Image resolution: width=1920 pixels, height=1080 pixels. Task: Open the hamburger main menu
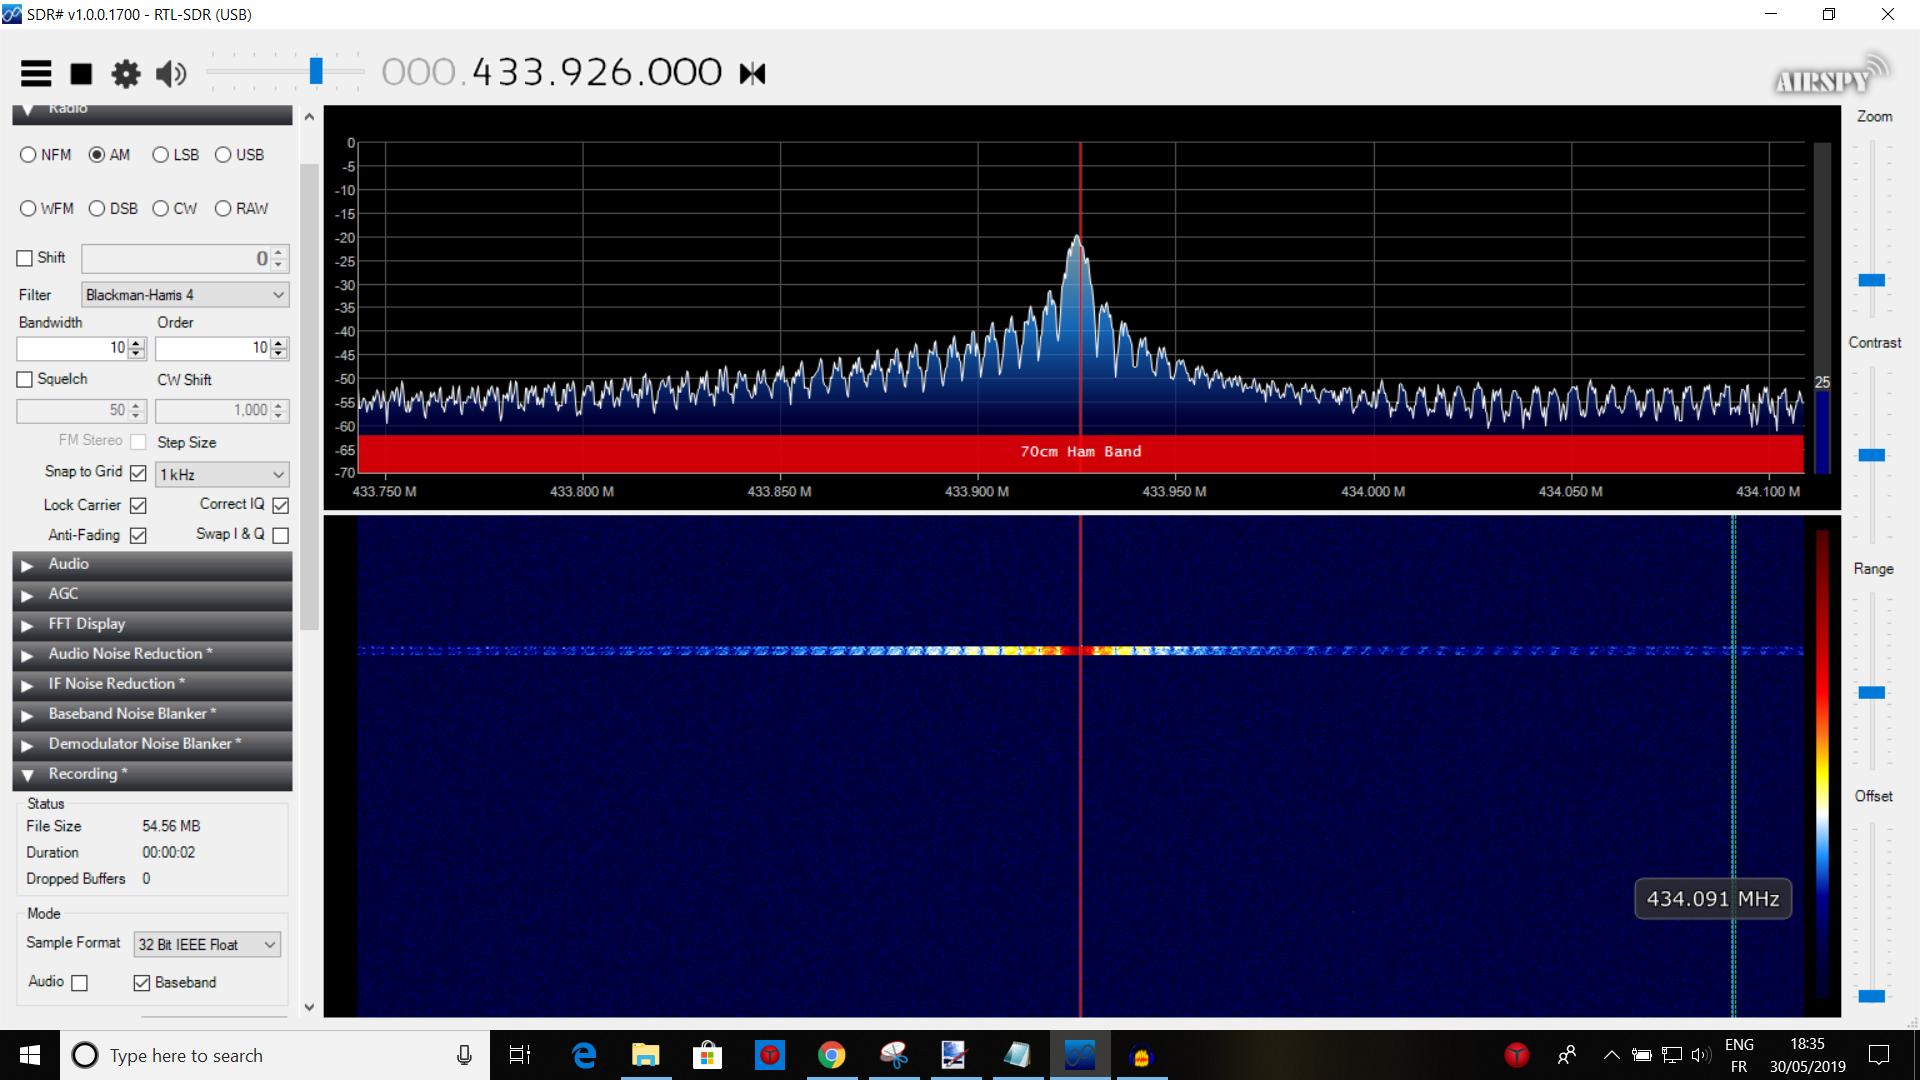pos(36,73)
